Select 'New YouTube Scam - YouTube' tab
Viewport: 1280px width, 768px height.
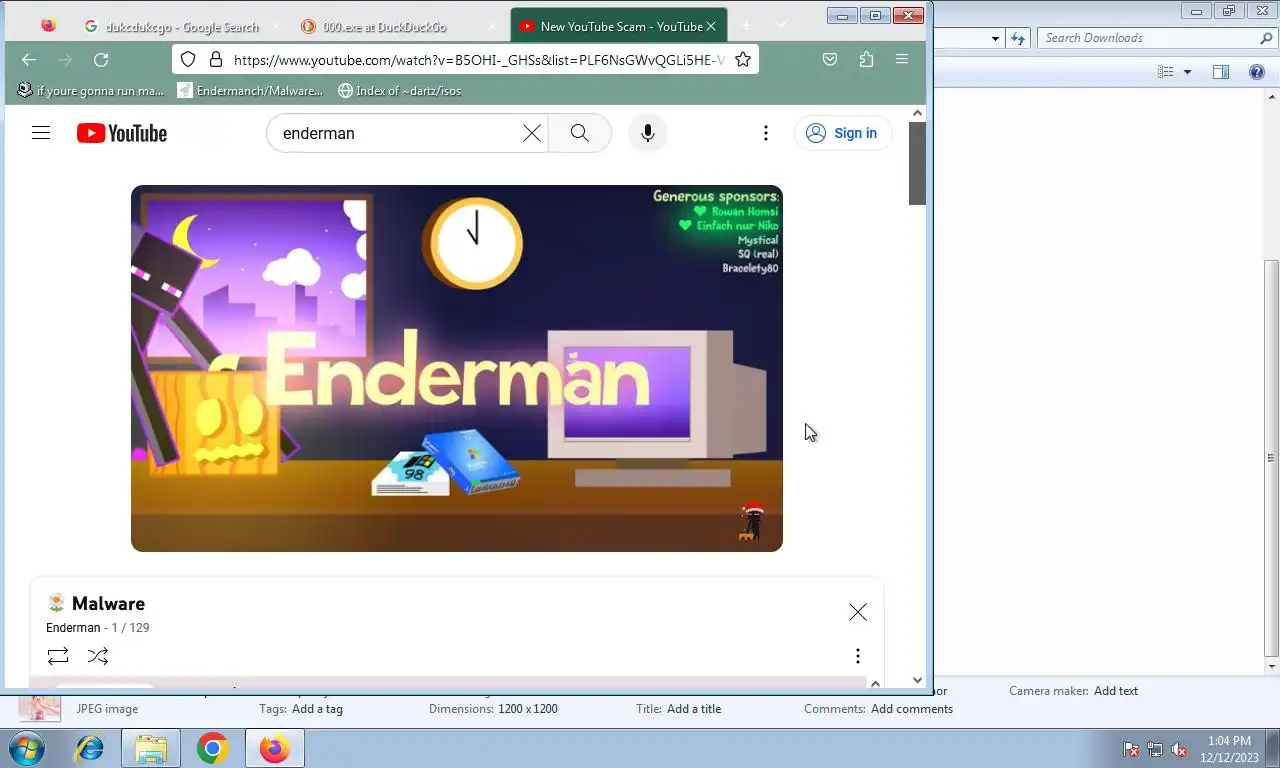[620, 26]
